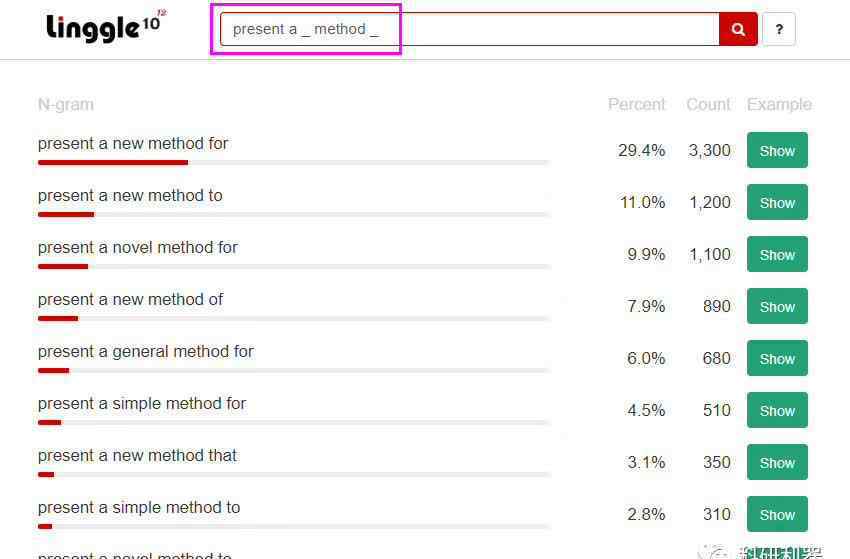Click the 'present a general method for' n-gram

tap(145, 352)
